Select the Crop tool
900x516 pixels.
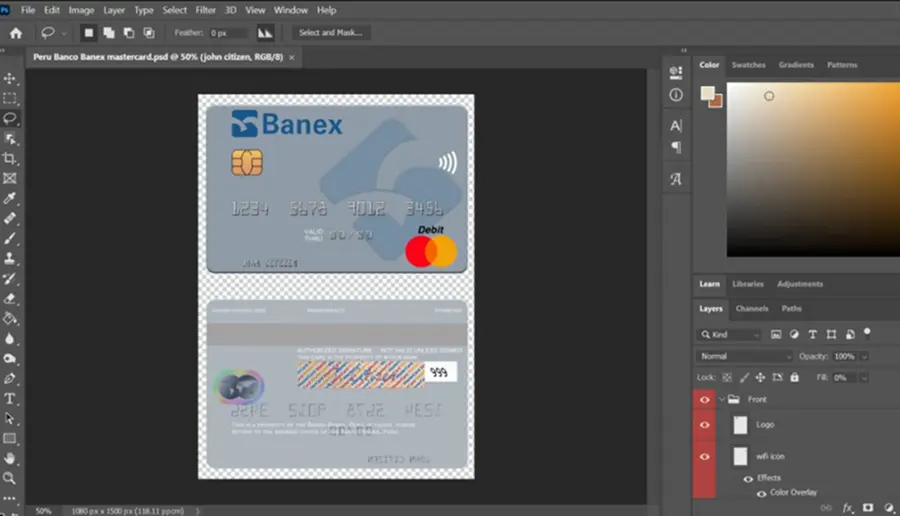point(10,158)
